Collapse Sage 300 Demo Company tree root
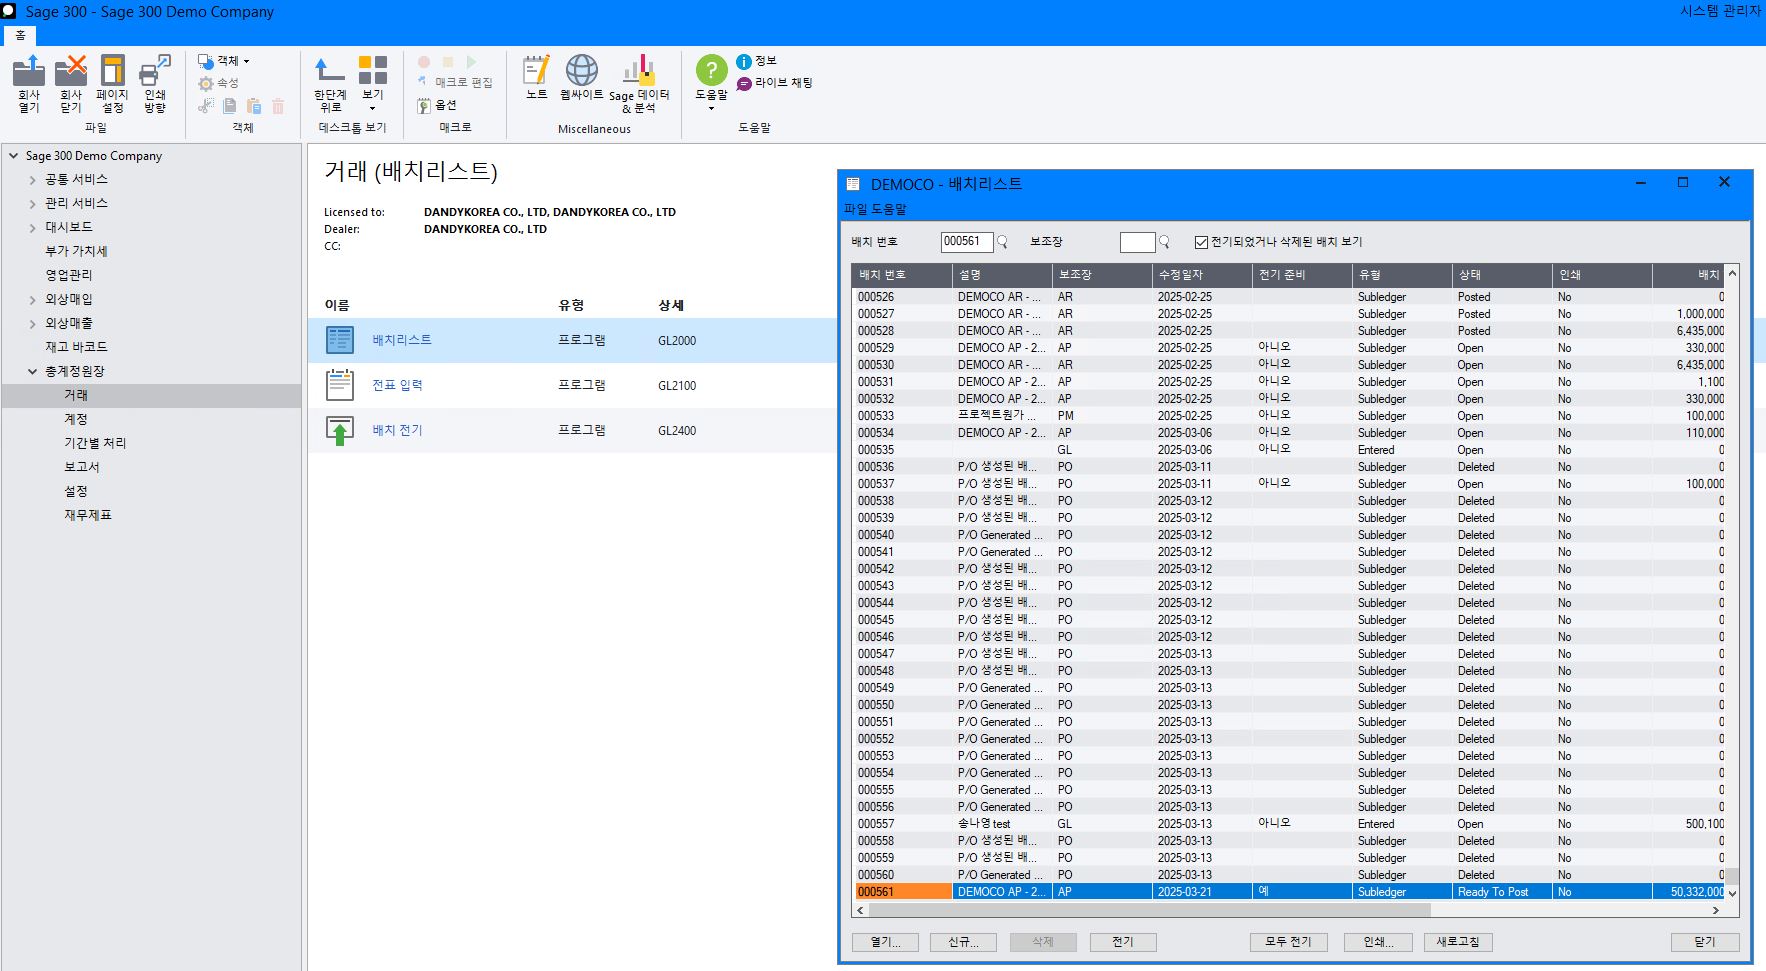The width and height of the screenshot is (1766, 971). [14, 156]
